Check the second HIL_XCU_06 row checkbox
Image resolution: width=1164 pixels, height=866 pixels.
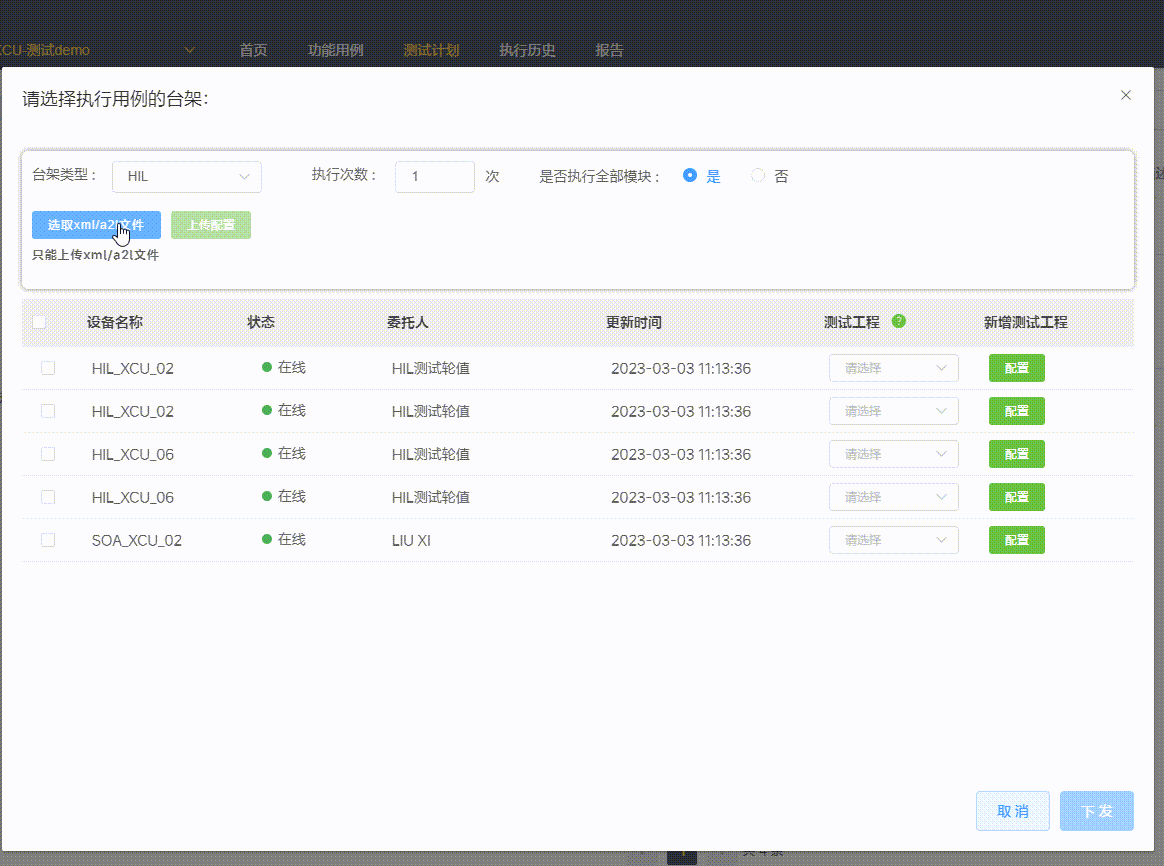48,497
